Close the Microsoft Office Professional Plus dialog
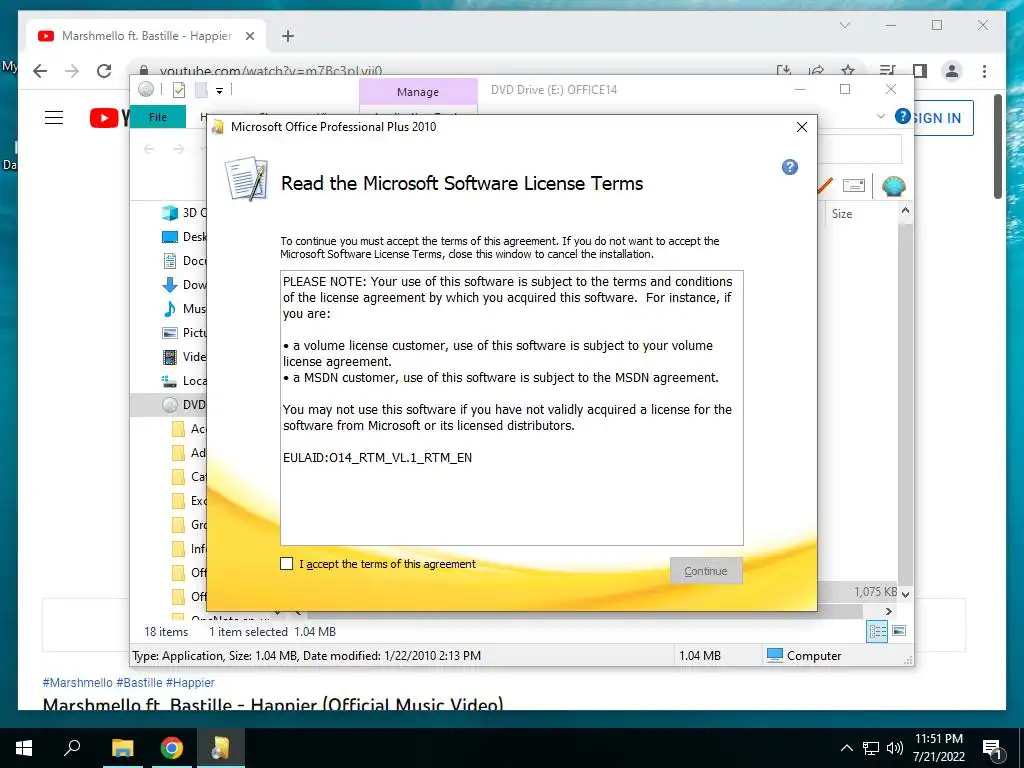The image size is (1024, 768). 802,127
